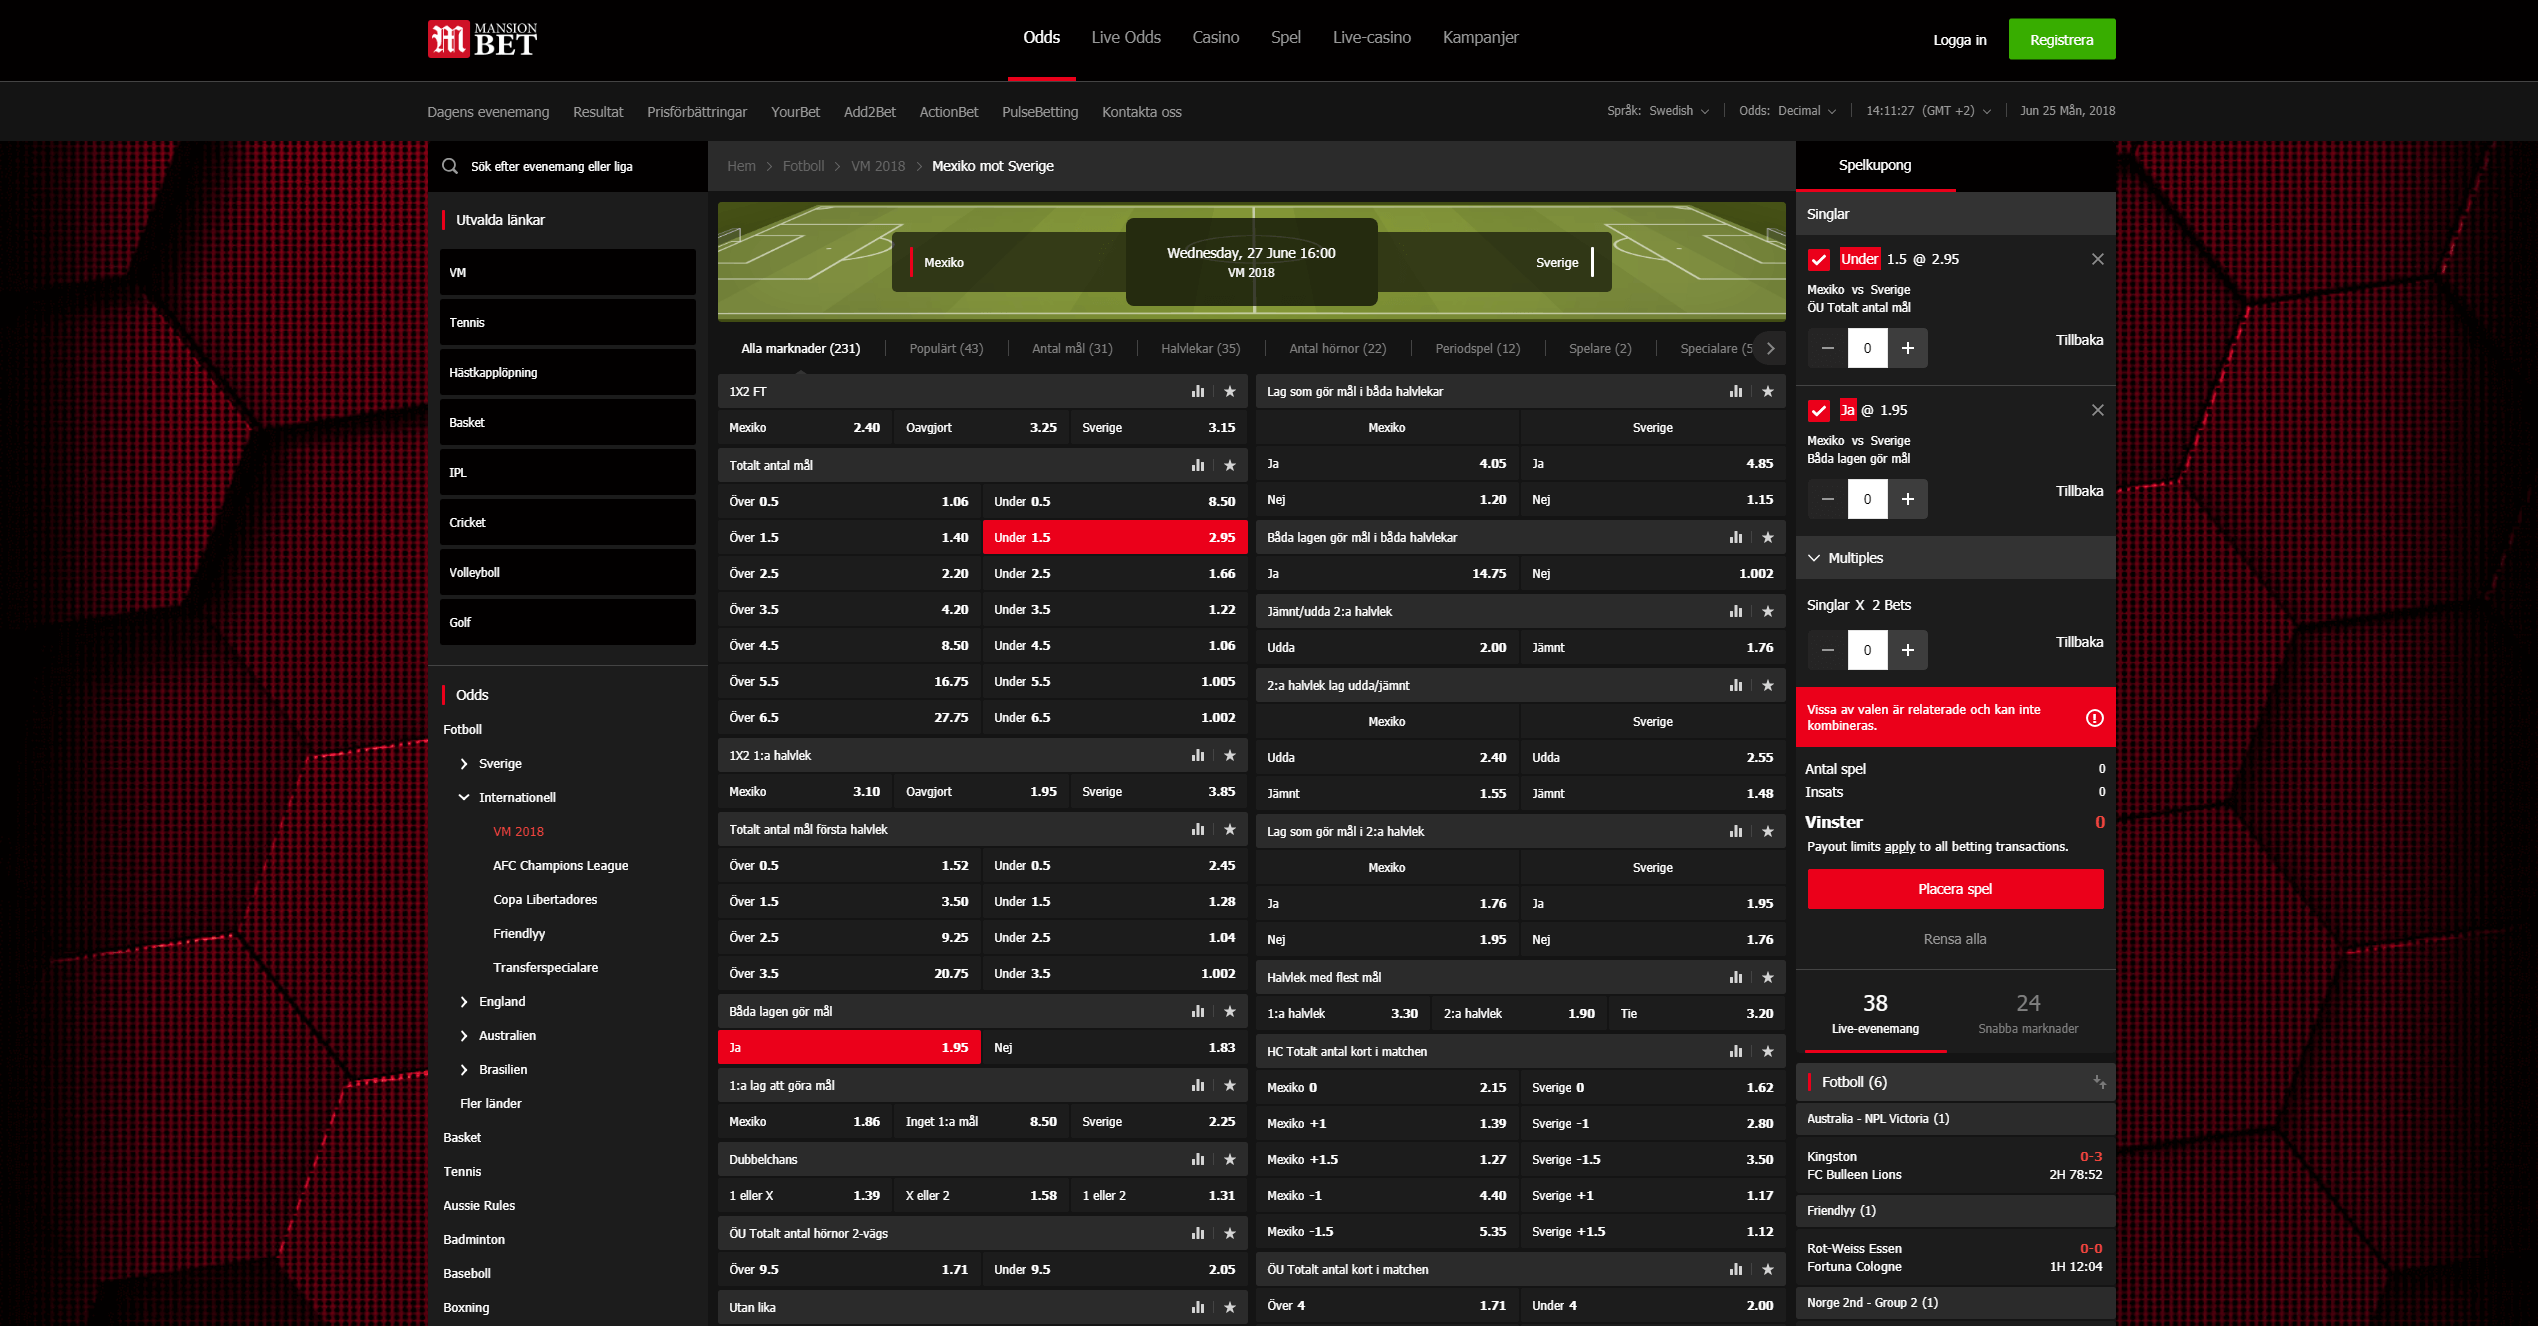
Task: Open statistics icon for Totalt antal mål
Action: [1197, 465]
